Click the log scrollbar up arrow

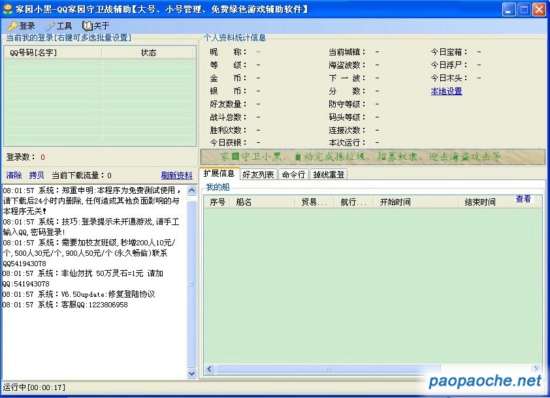coord(192,190)
